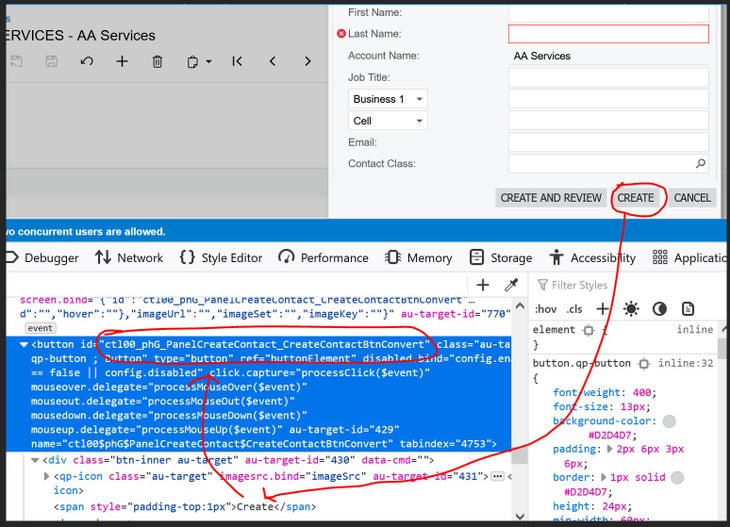The width and height of the screenshot is (730, 527).
Task: Switch to the Style Editor tab
Action: pos(221,258)
